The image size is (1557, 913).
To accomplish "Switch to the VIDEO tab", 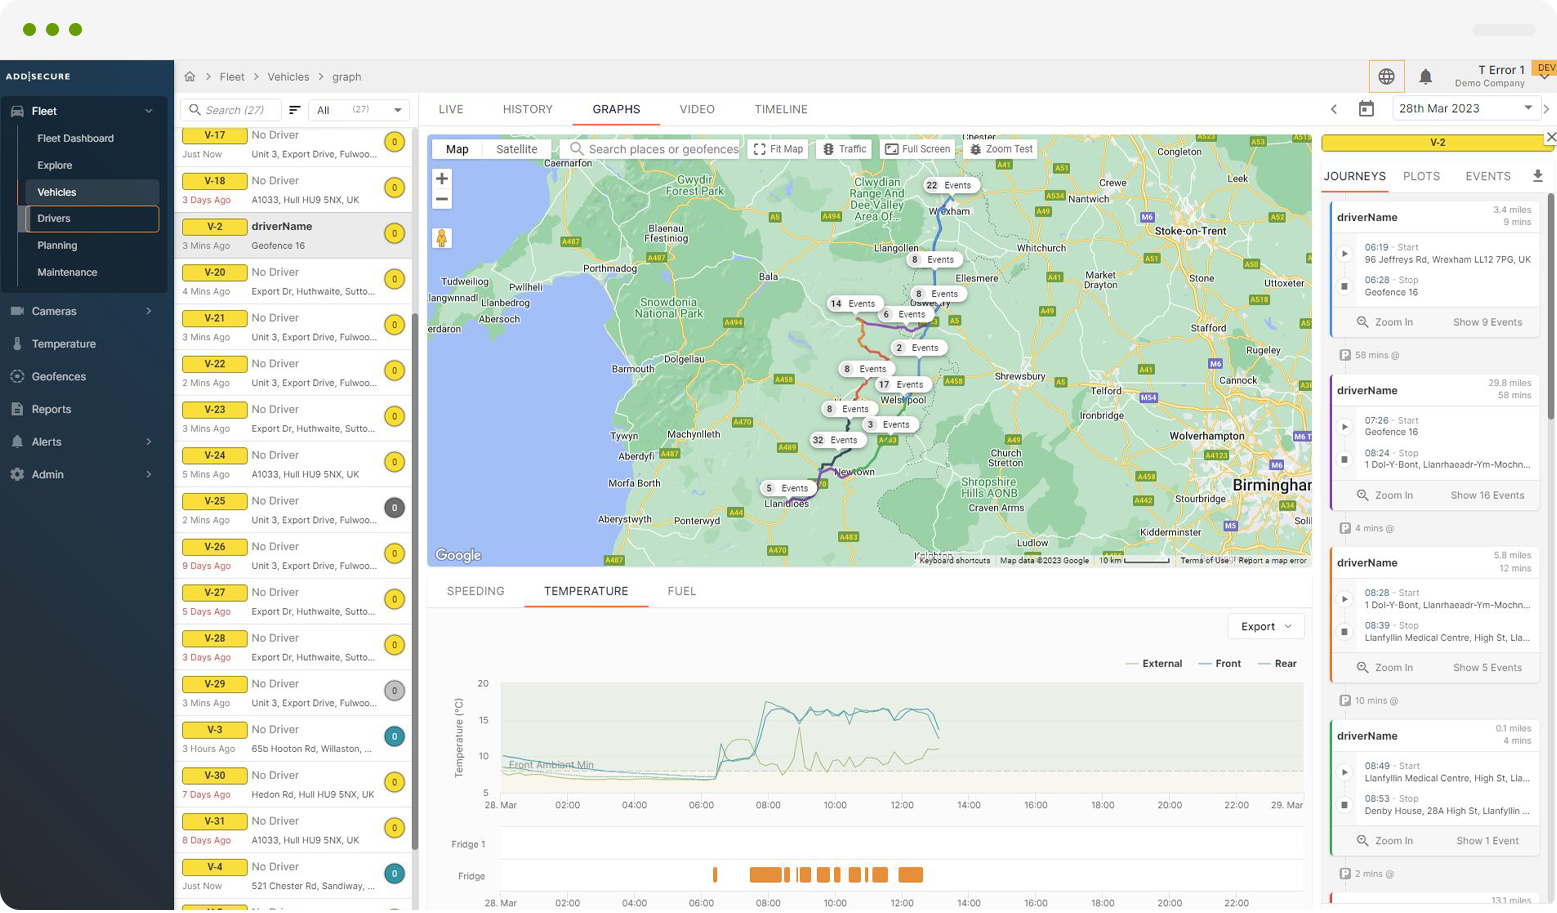I will pos(697,109).
